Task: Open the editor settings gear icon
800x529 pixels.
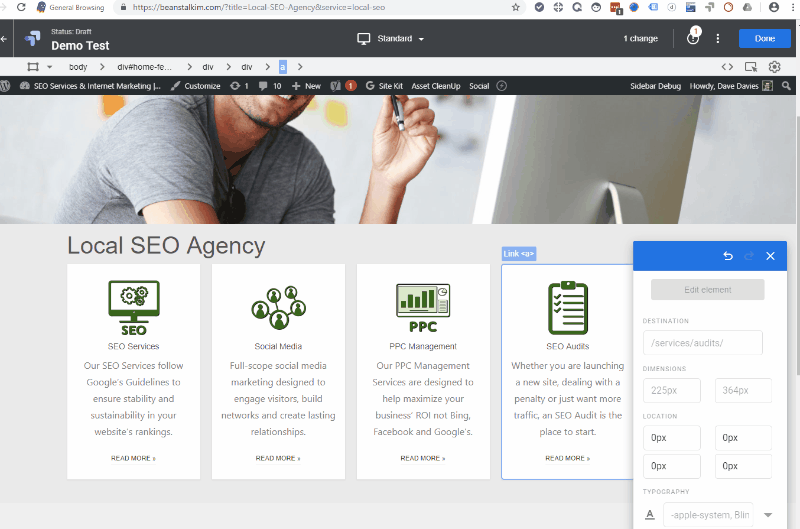Action: pyautogui.click(x=774, y=67)
